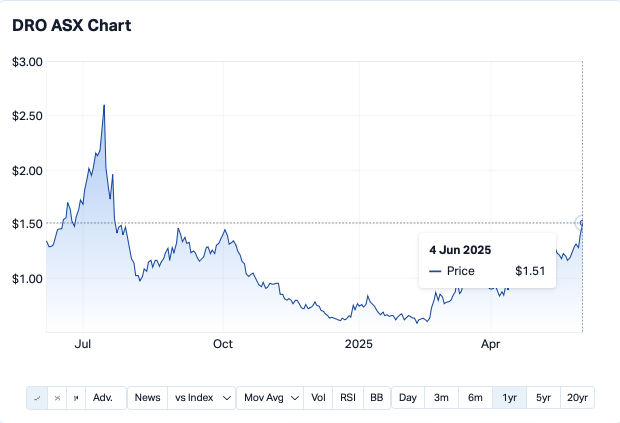
Task: Select the line chart type icon
Action: point(37,398)
